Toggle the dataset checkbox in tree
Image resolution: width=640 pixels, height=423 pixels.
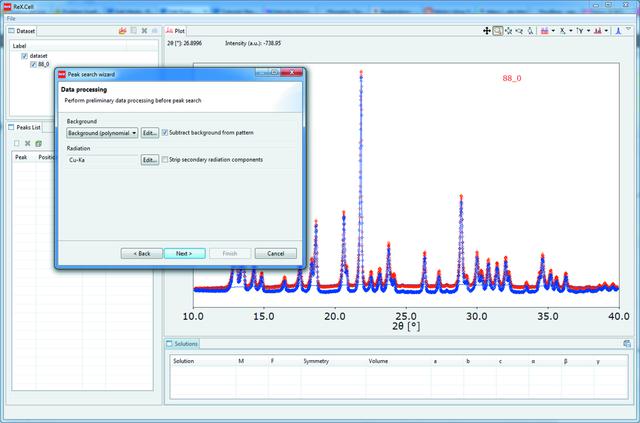(x=24, y=56)
